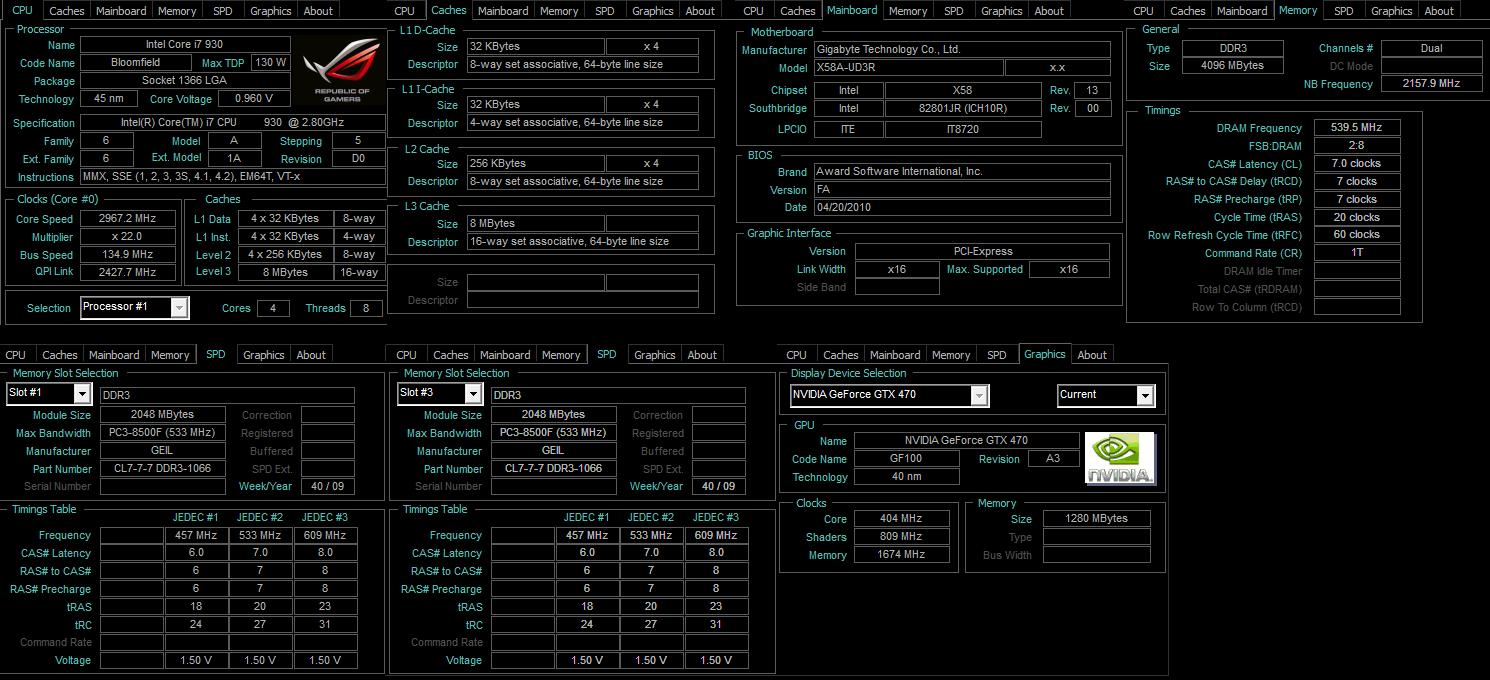Click the PCI-Express version field

[982, 251]
